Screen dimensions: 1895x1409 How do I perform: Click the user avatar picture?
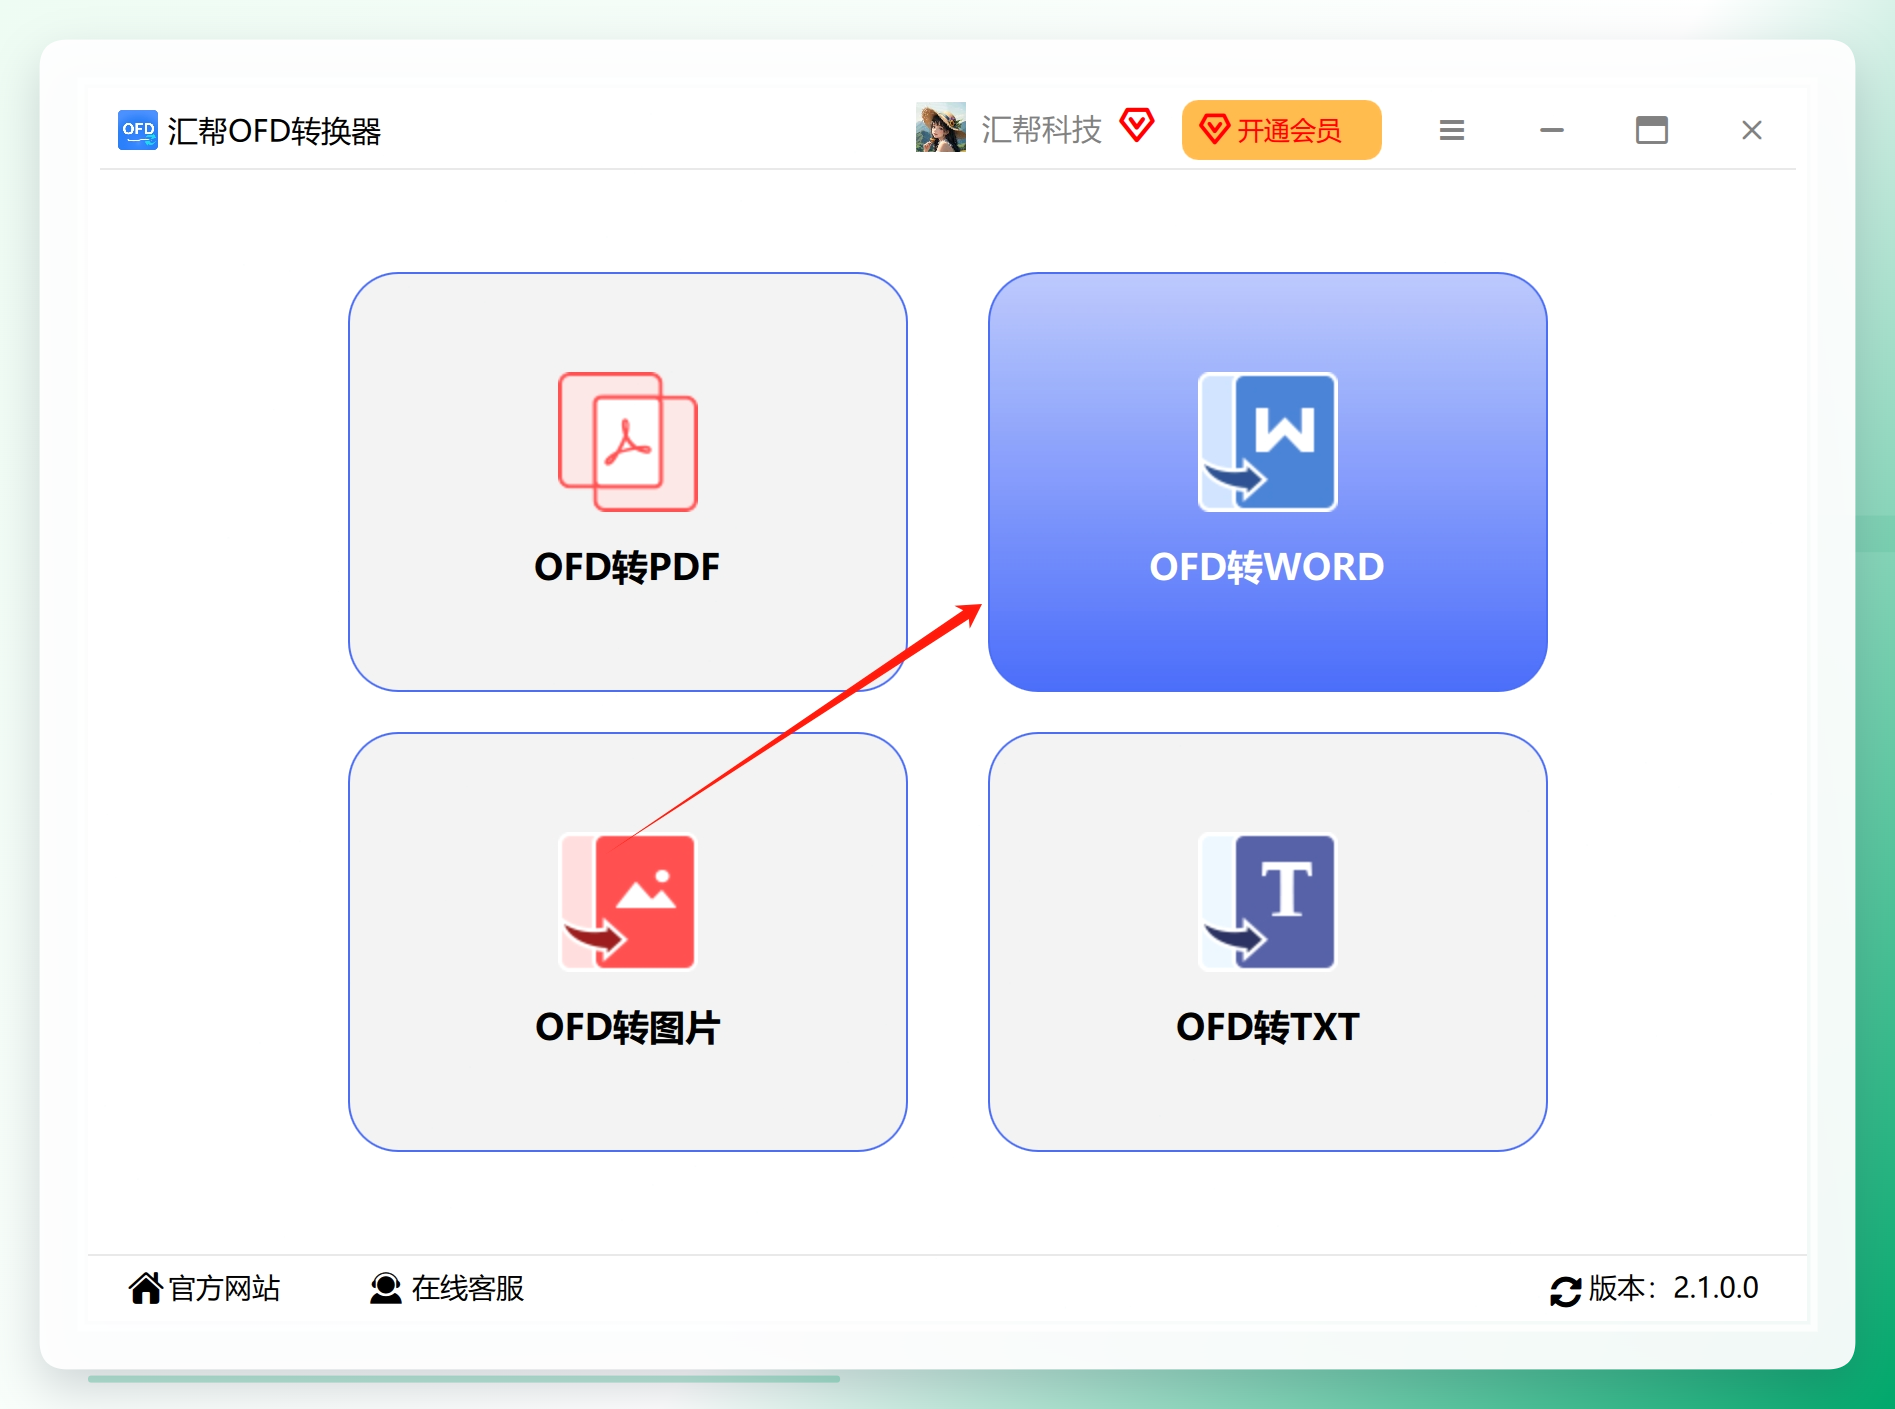pyautogui.click(x=941, y=128)
